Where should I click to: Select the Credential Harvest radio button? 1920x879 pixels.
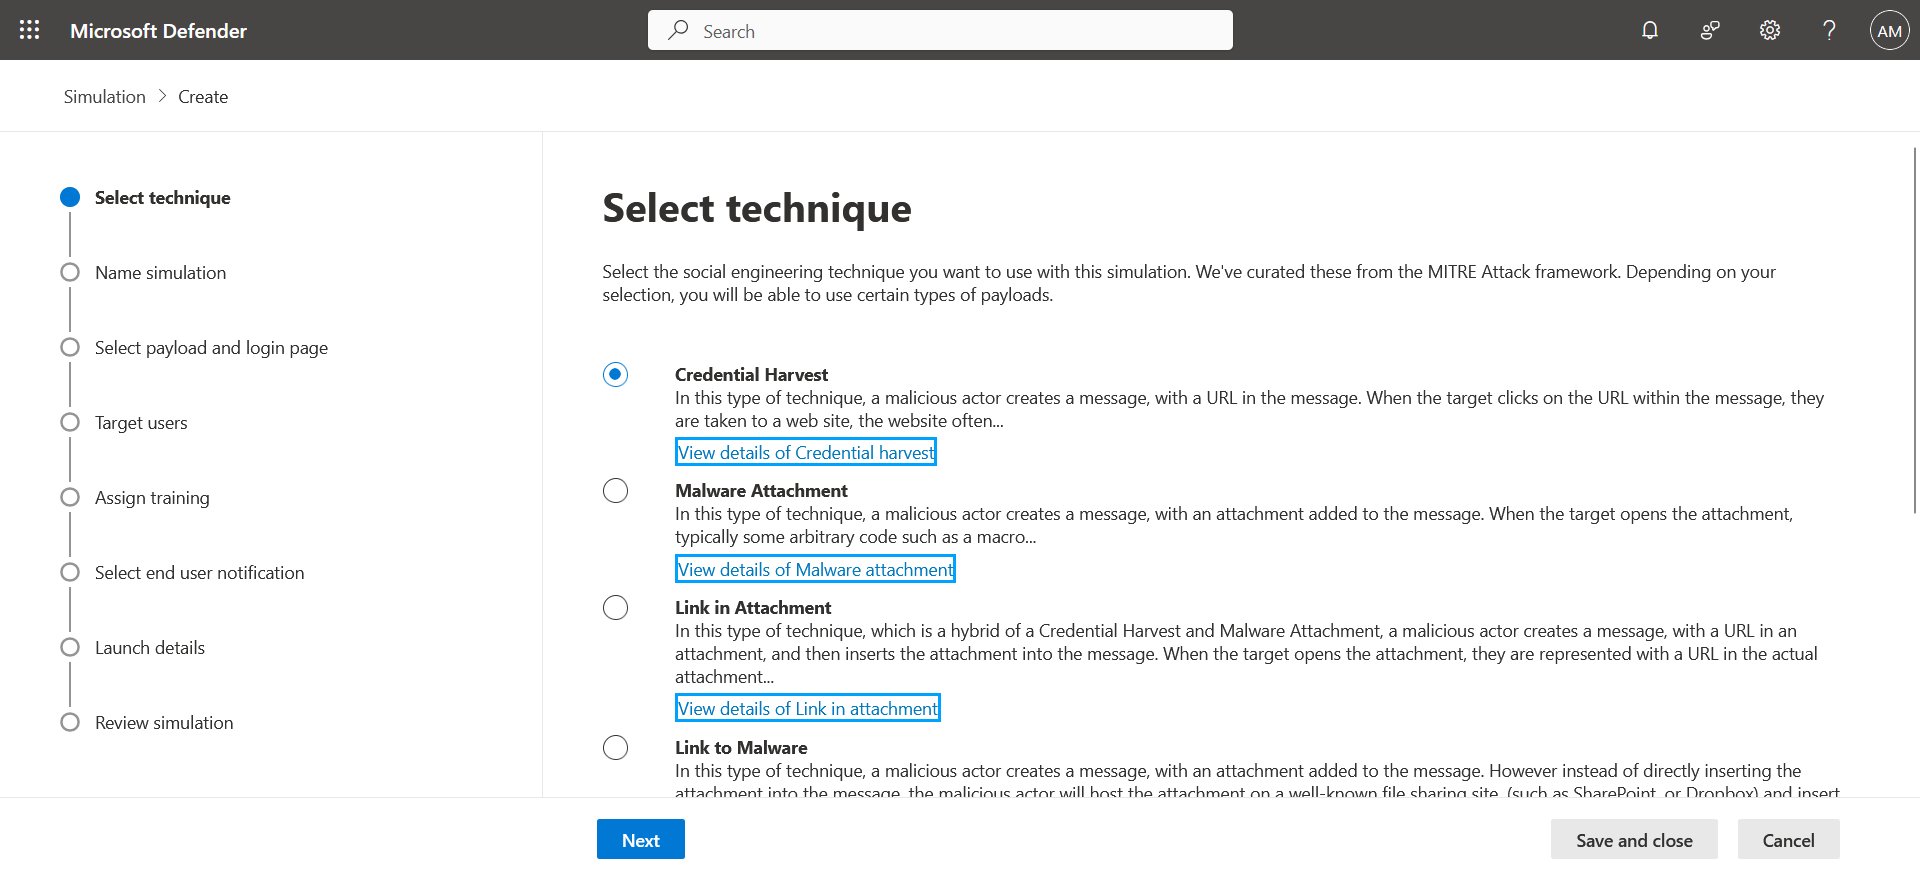click(615, 374)
